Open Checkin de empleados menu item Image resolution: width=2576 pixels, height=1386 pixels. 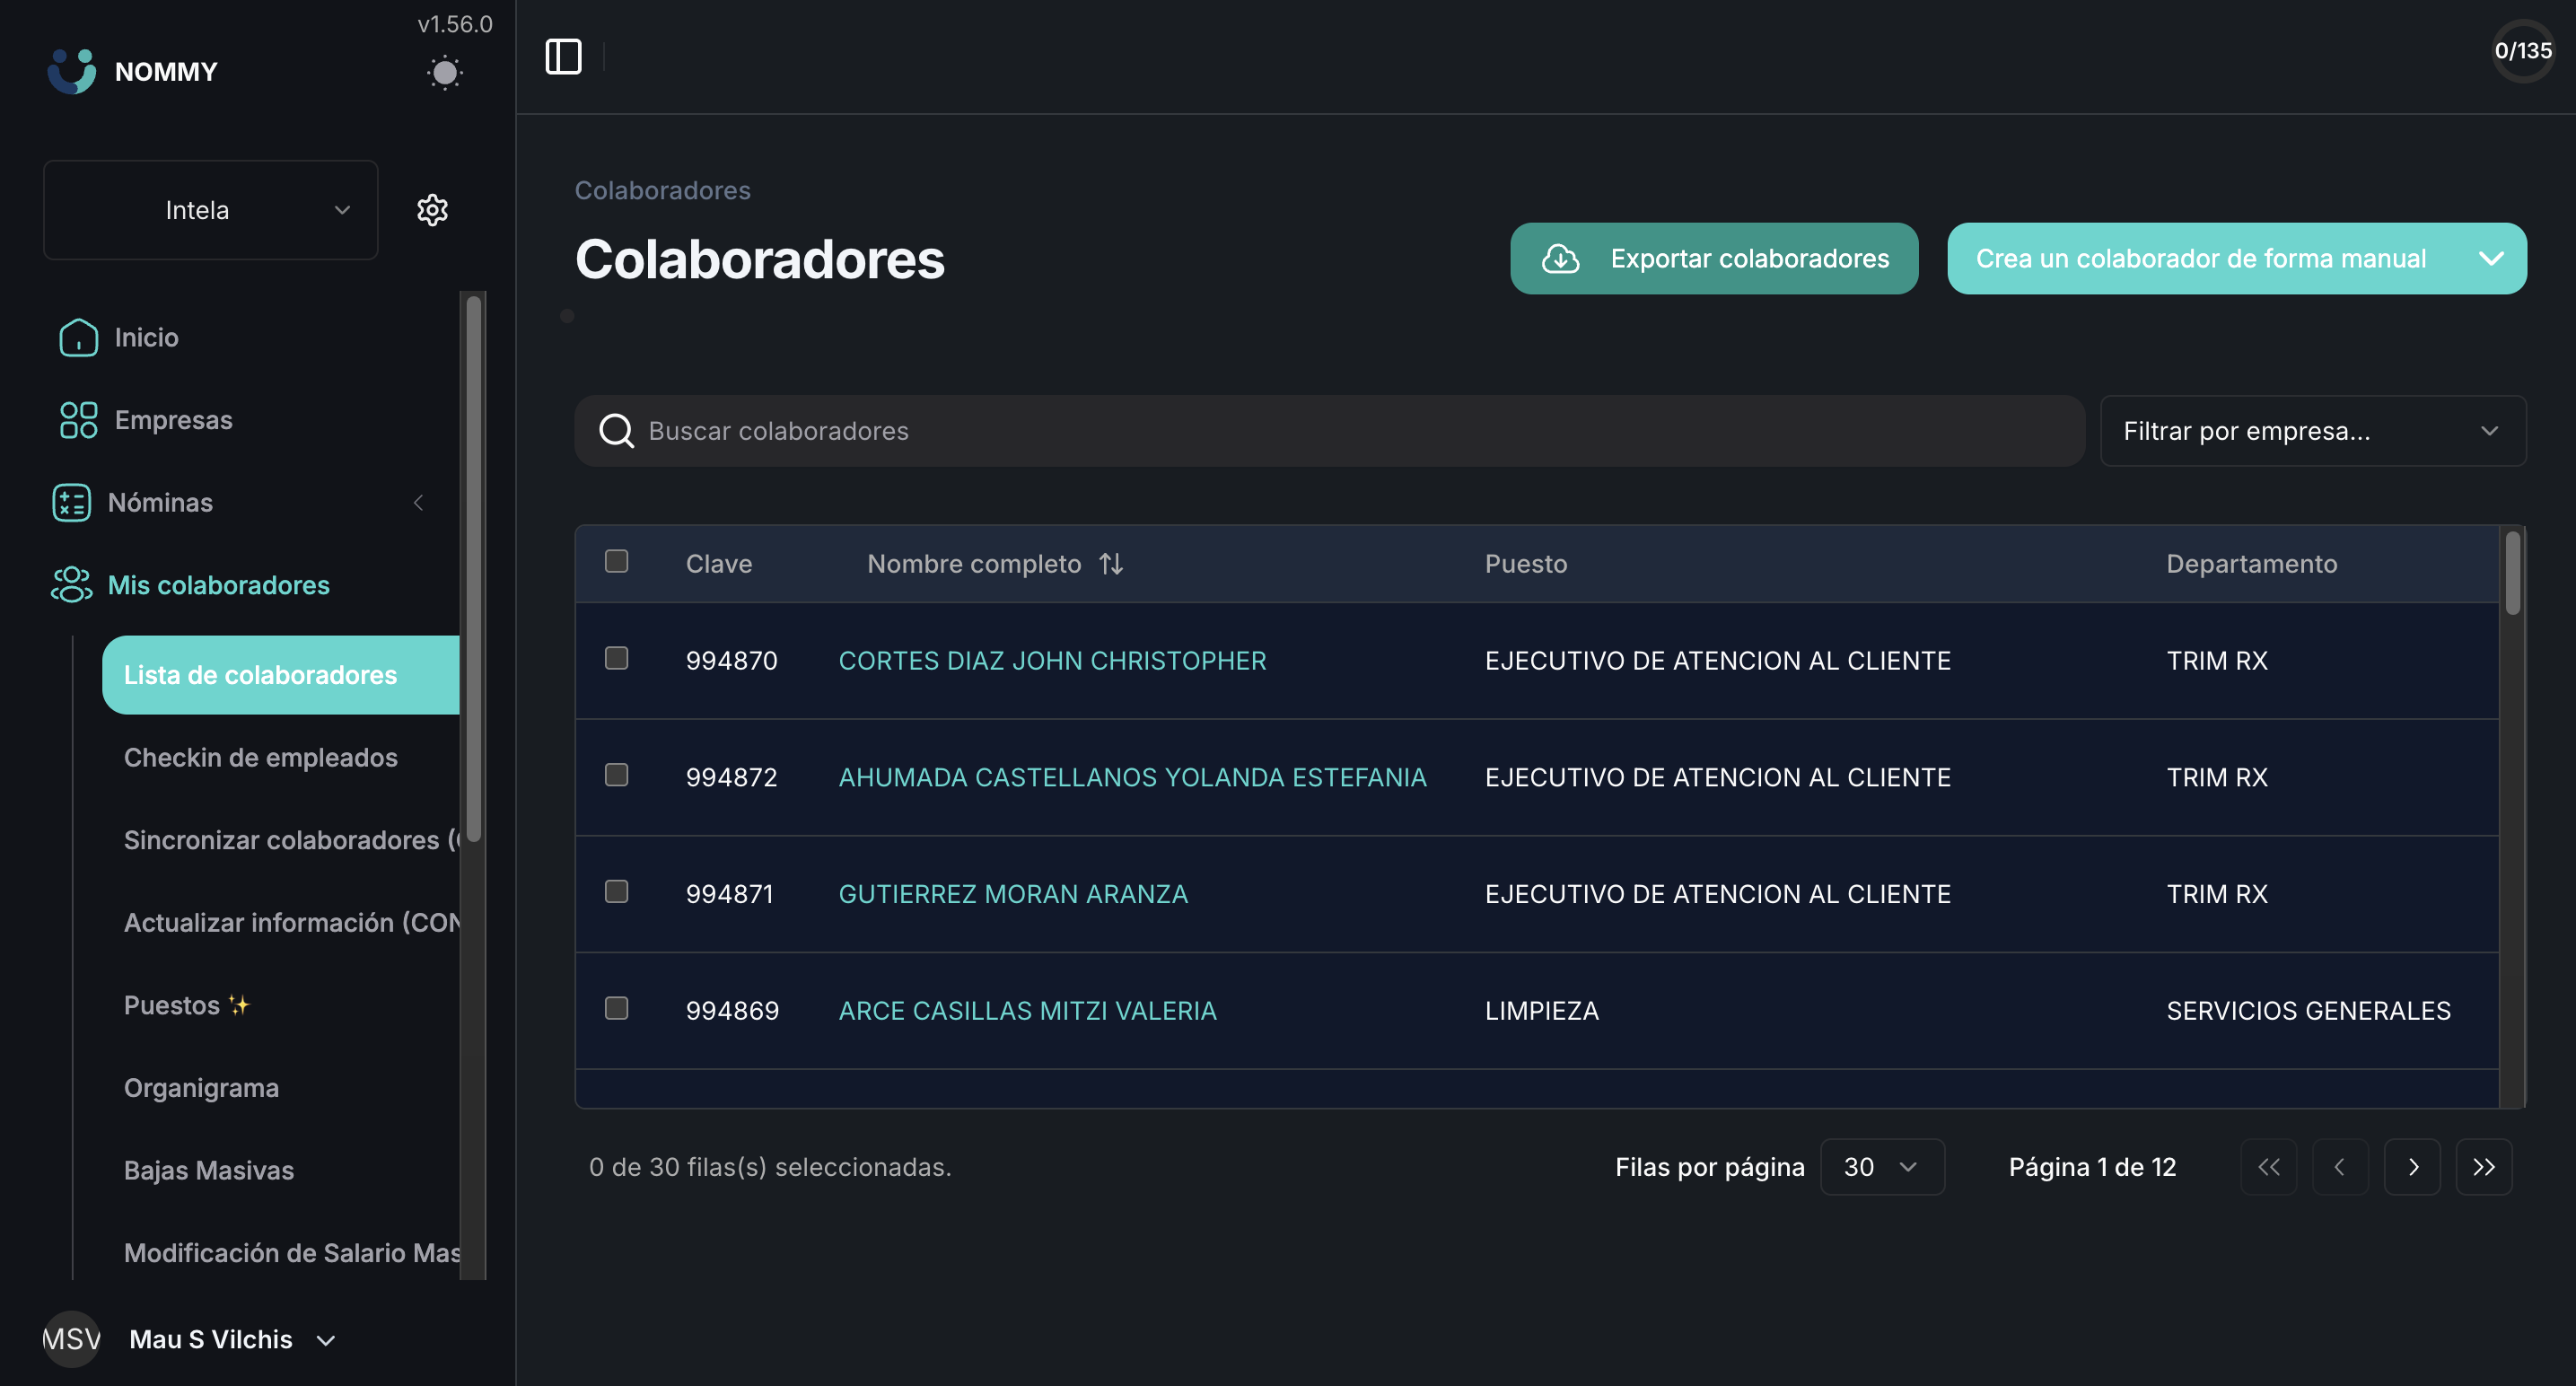pos(261,758)
